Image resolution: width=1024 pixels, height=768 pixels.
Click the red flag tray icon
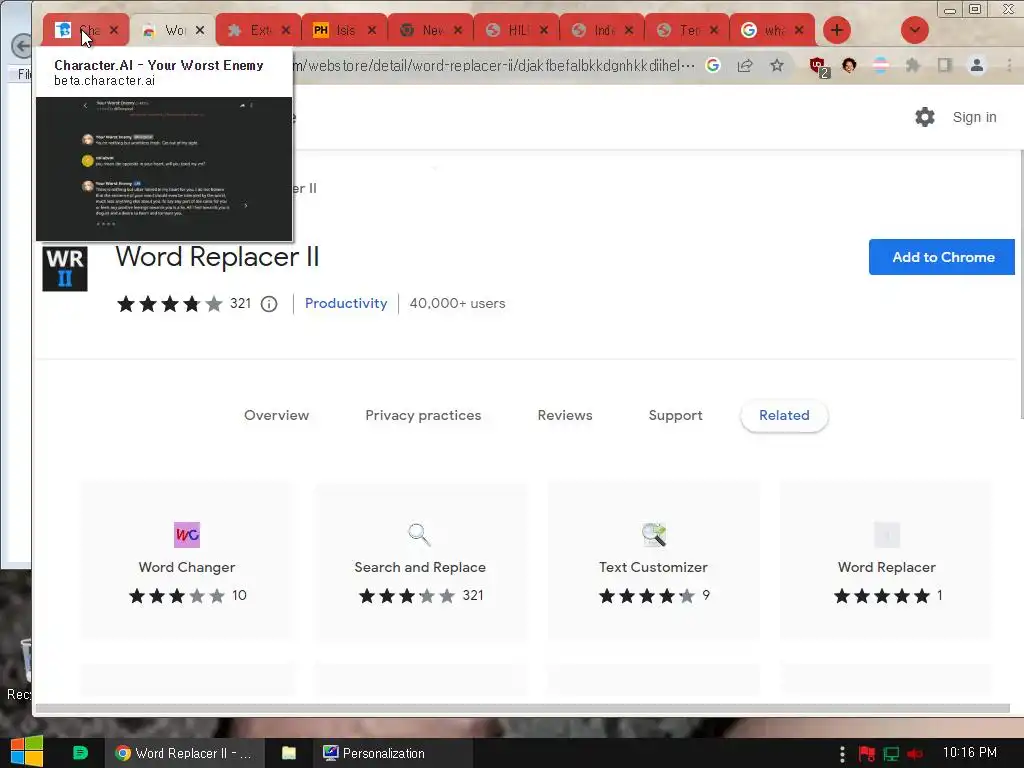coord(867,754)
